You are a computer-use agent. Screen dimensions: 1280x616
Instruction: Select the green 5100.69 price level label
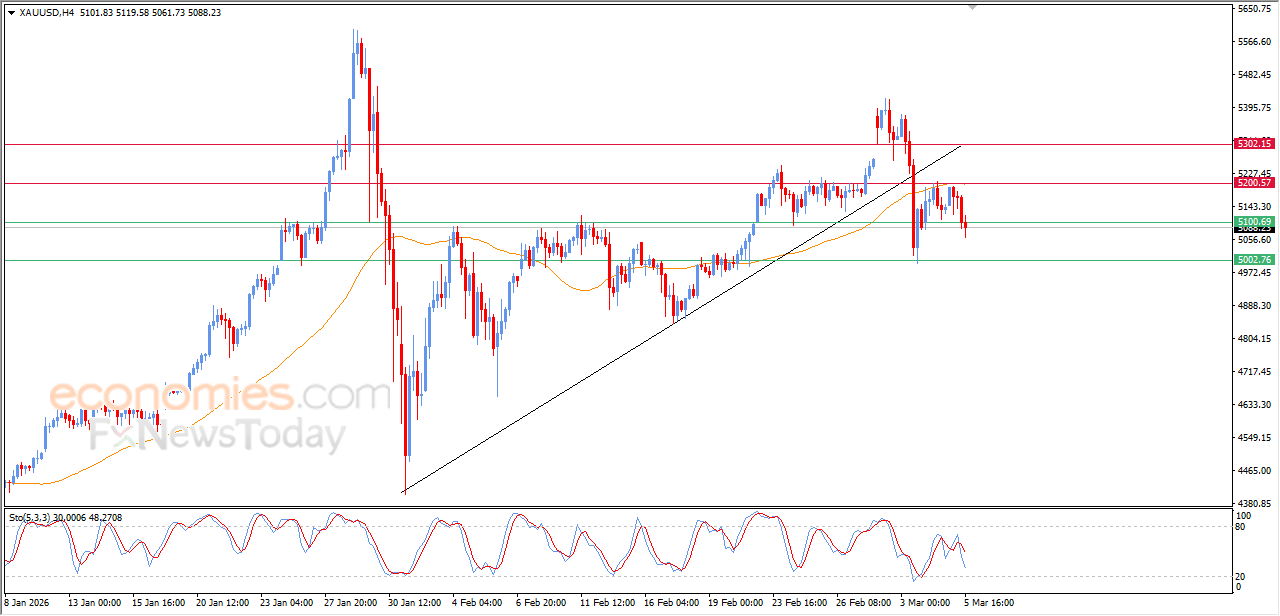click(x=1254, y=221)
